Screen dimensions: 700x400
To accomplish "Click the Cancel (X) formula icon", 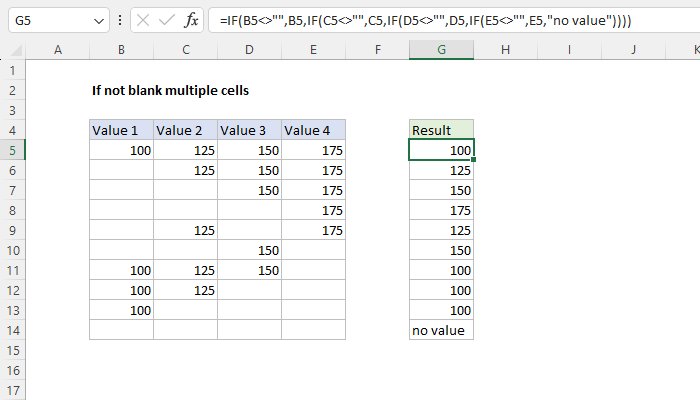I will (x=143, y=20).
